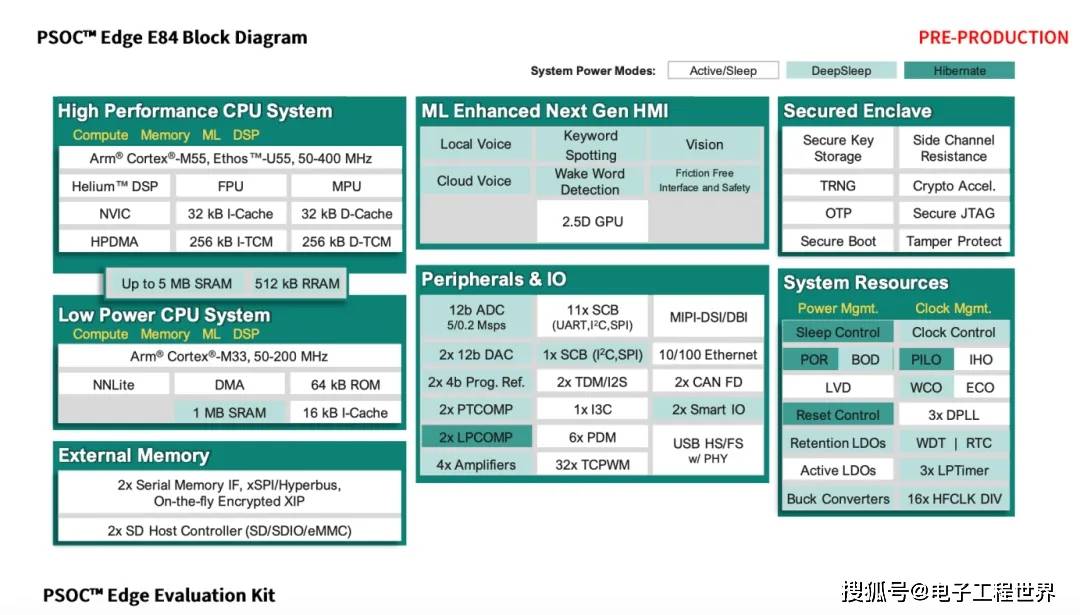Select the POR block
This screenshot has width=1080, height=615.
811,359
